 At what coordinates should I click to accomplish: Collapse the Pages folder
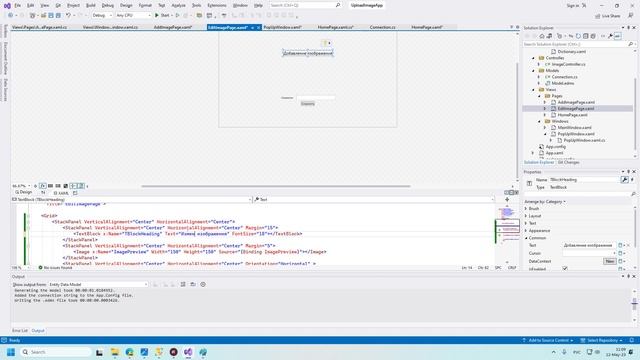tap(539, 96)
